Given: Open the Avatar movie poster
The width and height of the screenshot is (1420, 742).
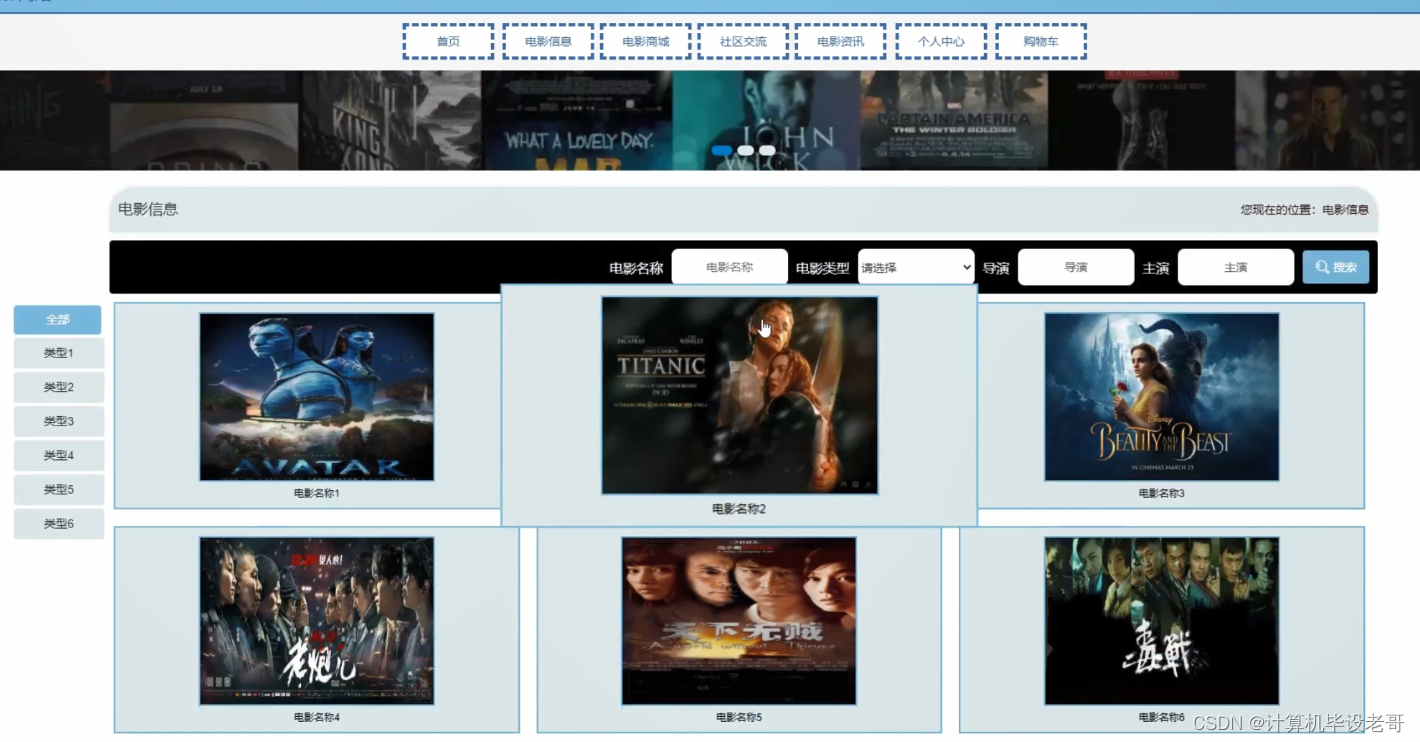Looking at the screenshot, I should (x=317, y=397).
